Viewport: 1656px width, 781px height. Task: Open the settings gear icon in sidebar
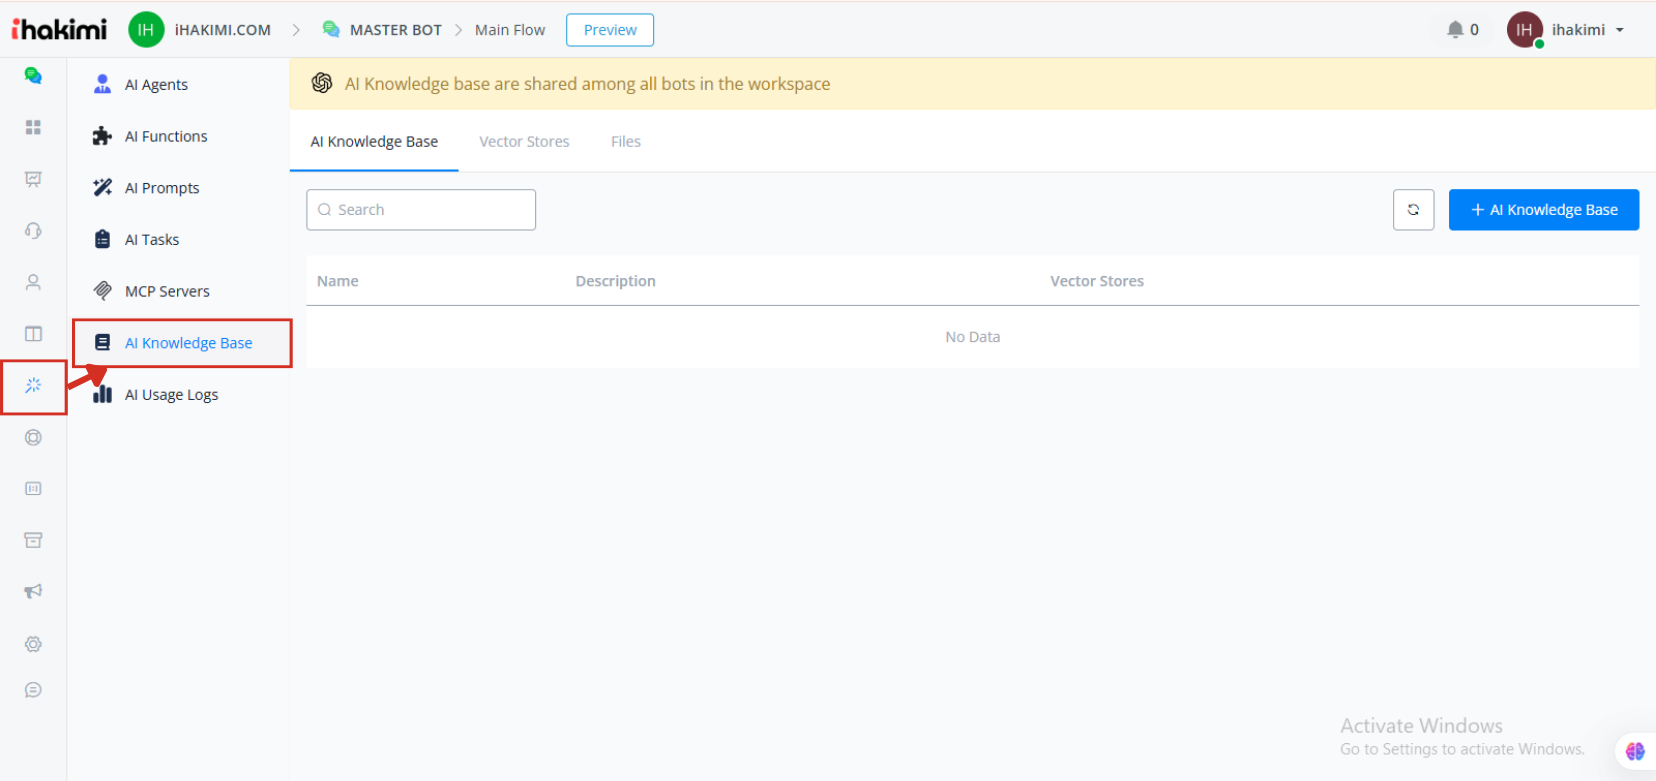(33, 644)
